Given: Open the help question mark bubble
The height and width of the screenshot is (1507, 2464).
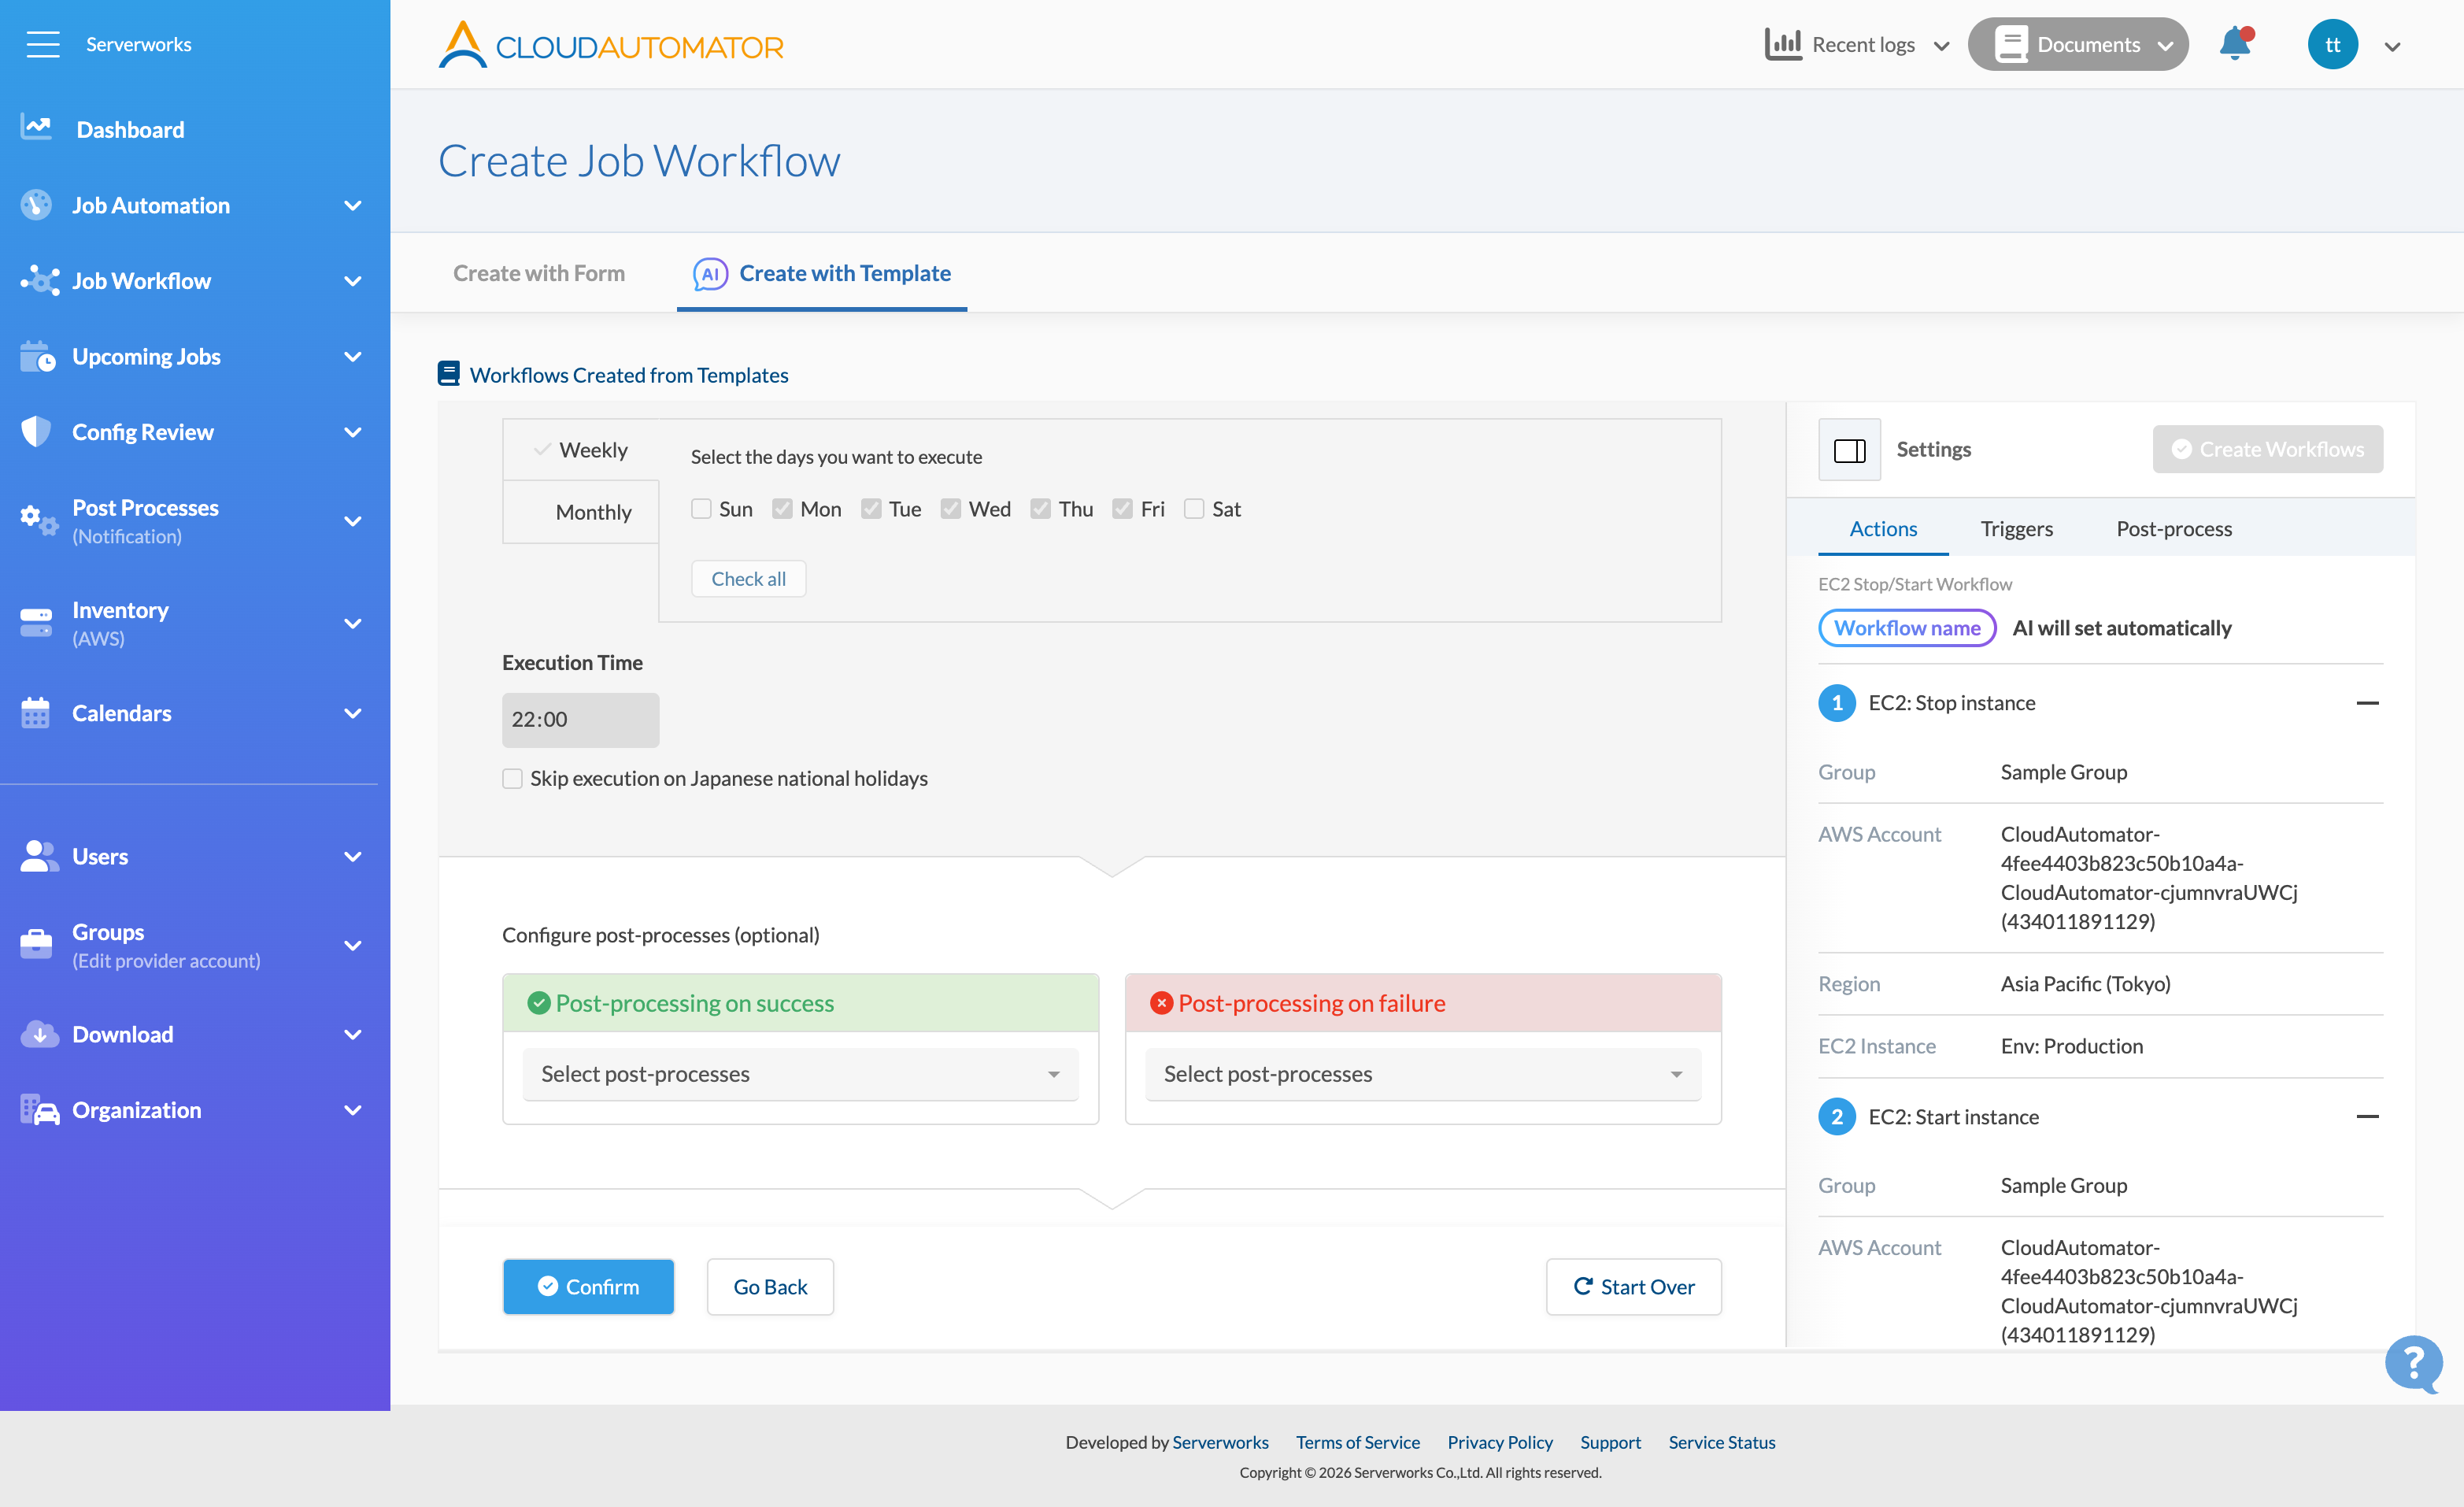Looking at the screenshot, I should [x=2413, y=1364].
